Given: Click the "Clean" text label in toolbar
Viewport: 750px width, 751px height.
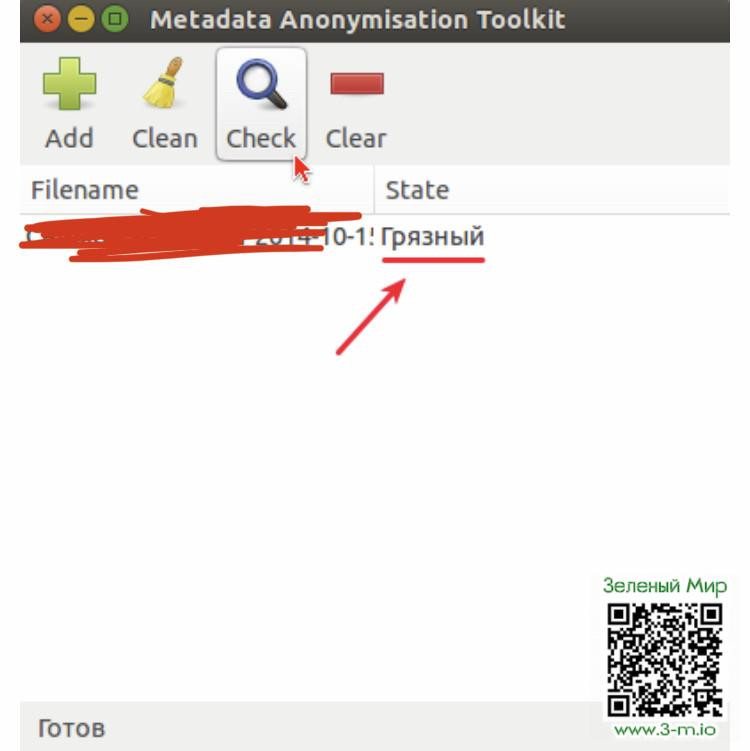Looking at the screenshot, I should pos(165,139).
